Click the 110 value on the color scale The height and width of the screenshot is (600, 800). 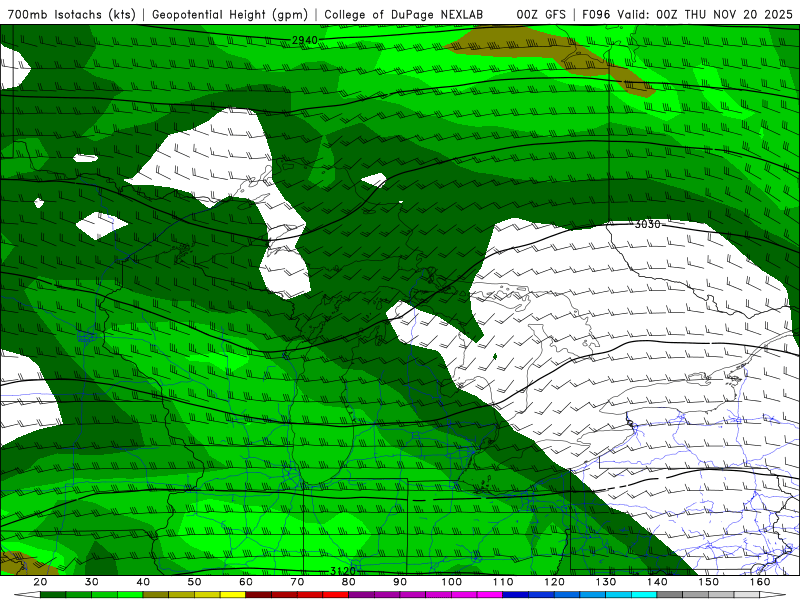503,582
